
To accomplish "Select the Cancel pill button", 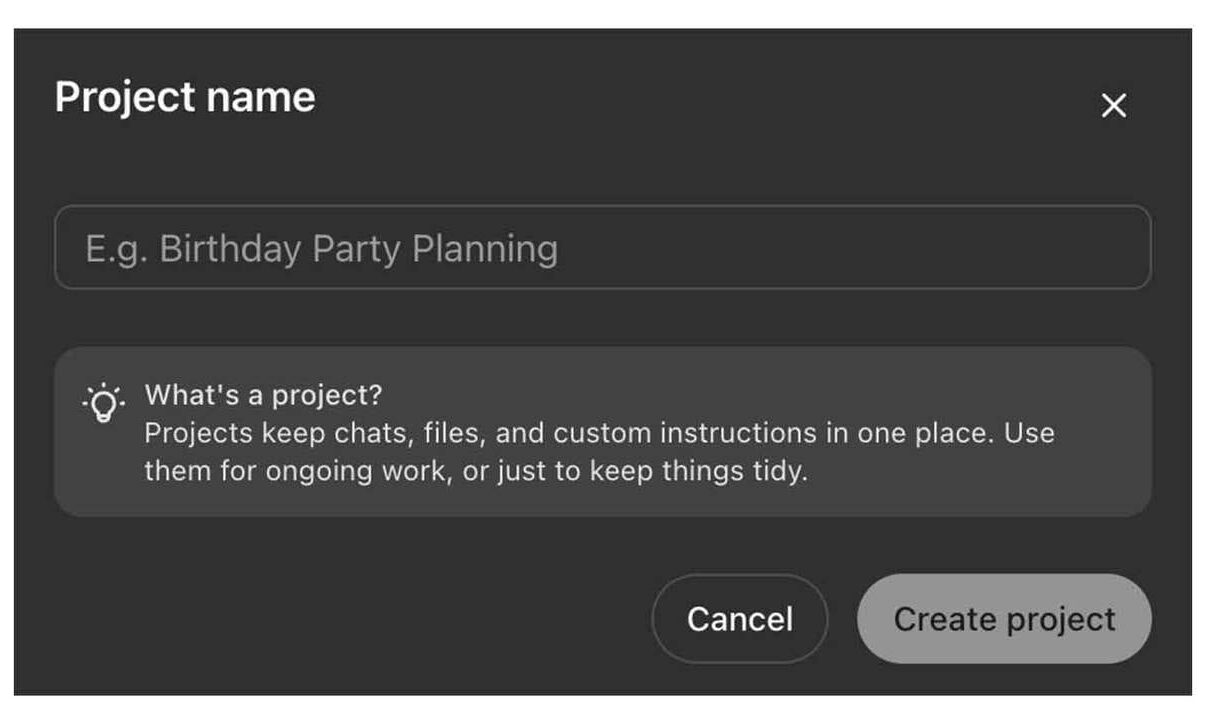I will click(x=739, y=619).
